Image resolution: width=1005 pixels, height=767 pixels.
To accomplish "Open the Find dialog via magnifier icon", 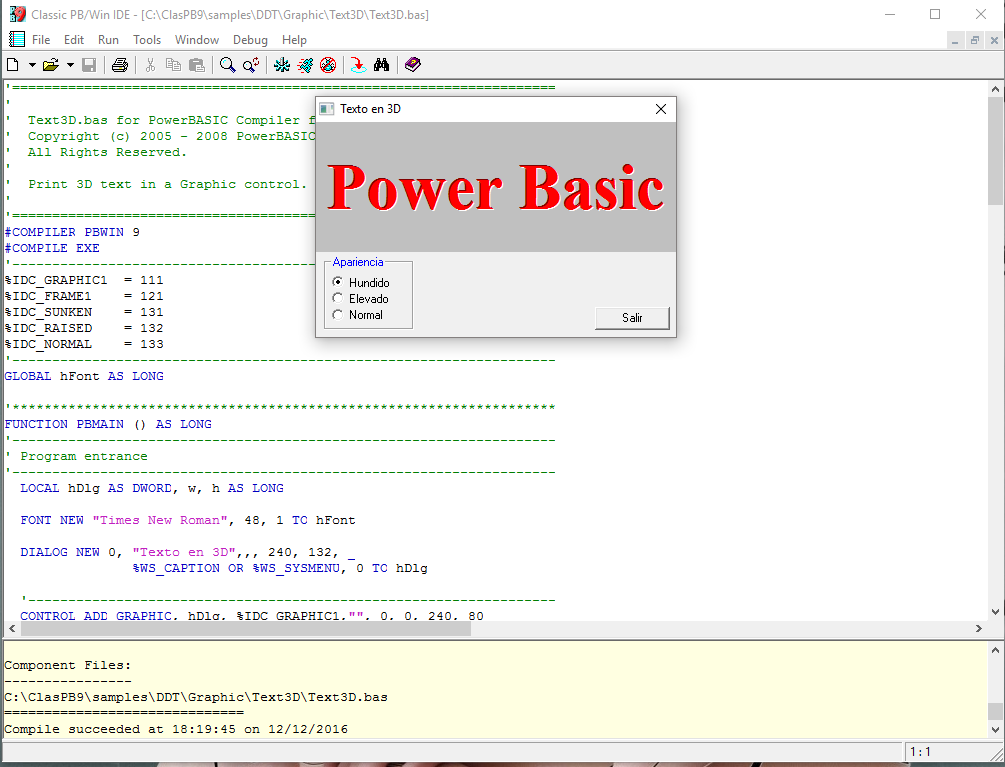I will (x=227, y=64).
